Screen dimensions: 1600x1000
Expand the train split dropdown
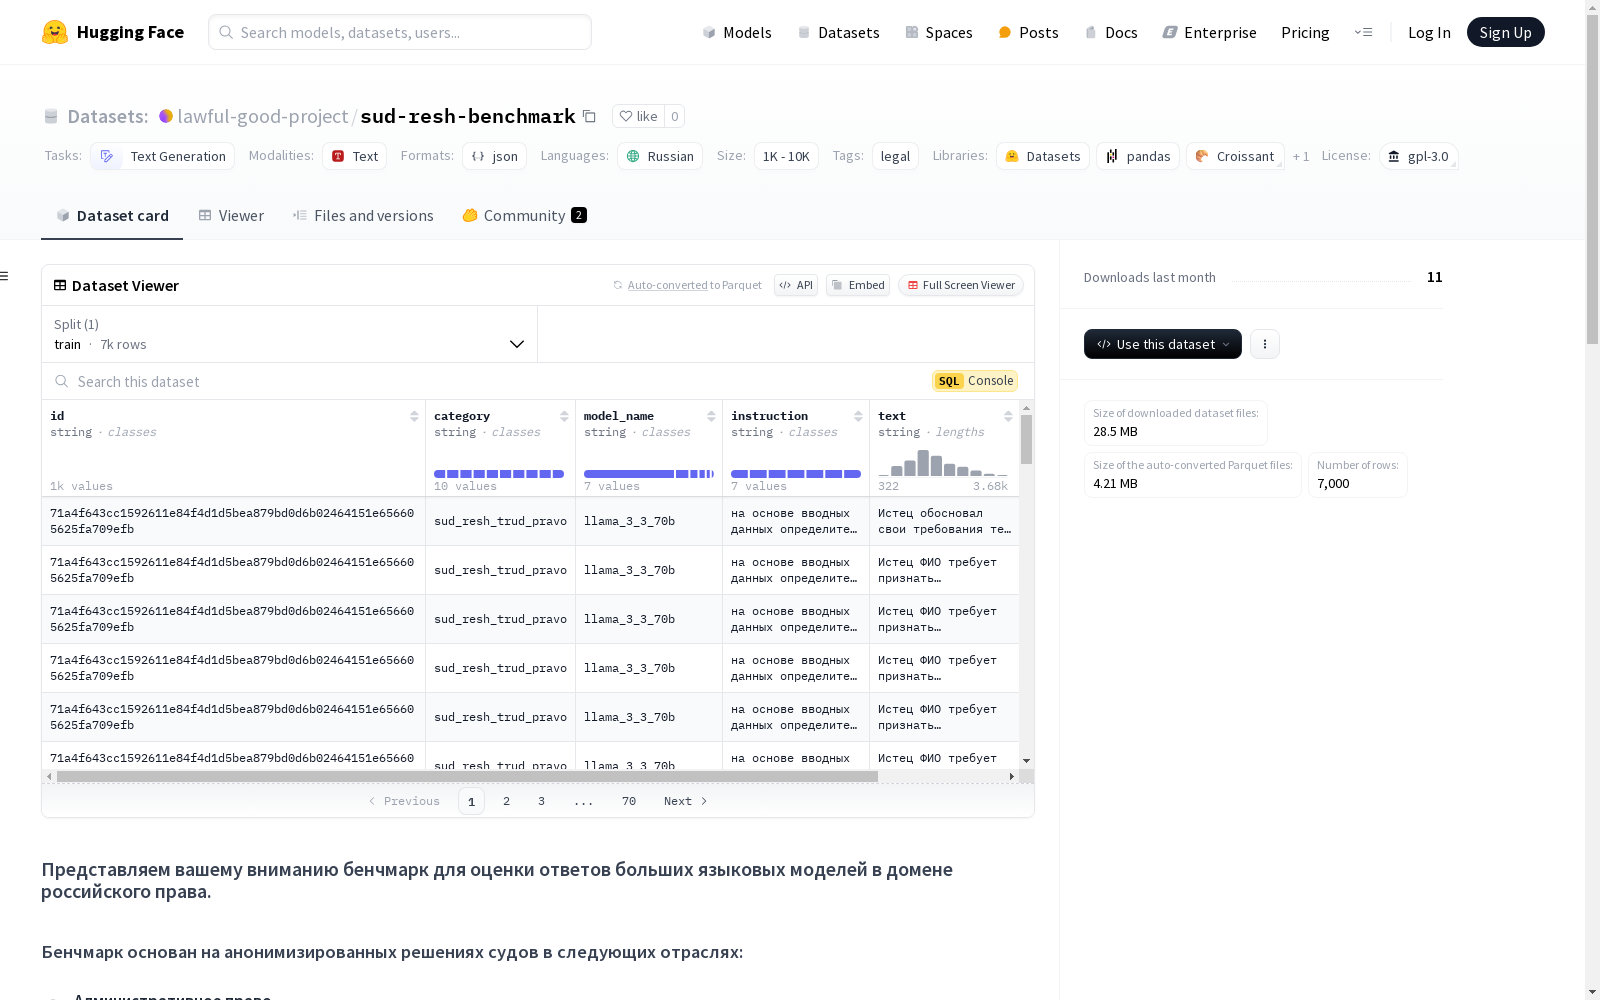(x=290, y=334)
